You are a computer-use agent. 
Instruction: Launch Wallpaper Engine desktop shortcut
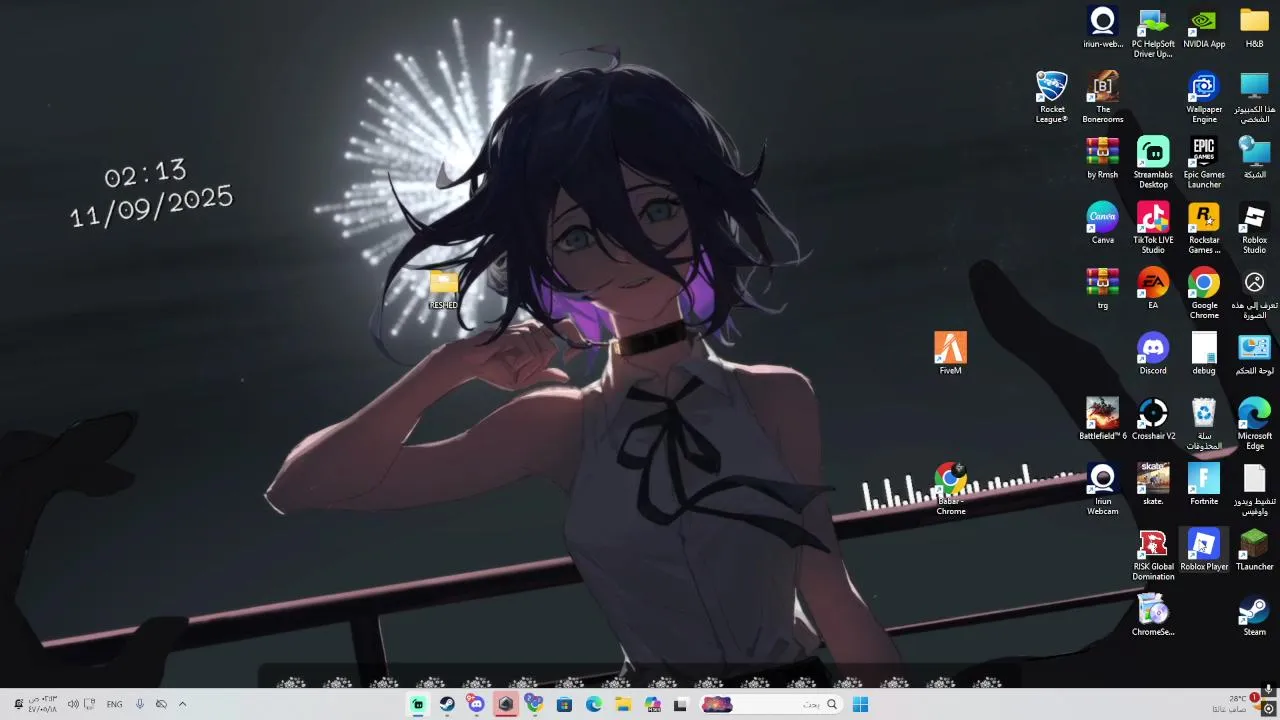coord(1204,98)
